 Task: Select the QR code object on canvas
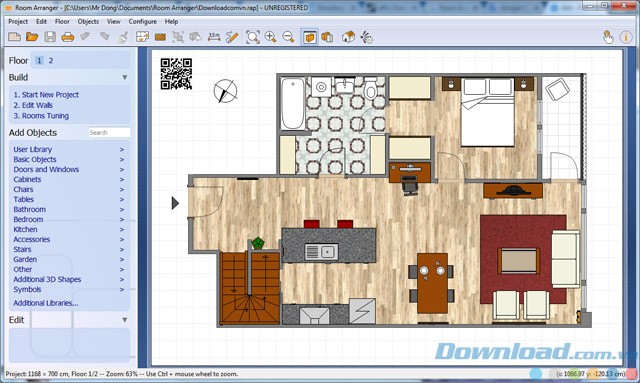click(176, 74)
